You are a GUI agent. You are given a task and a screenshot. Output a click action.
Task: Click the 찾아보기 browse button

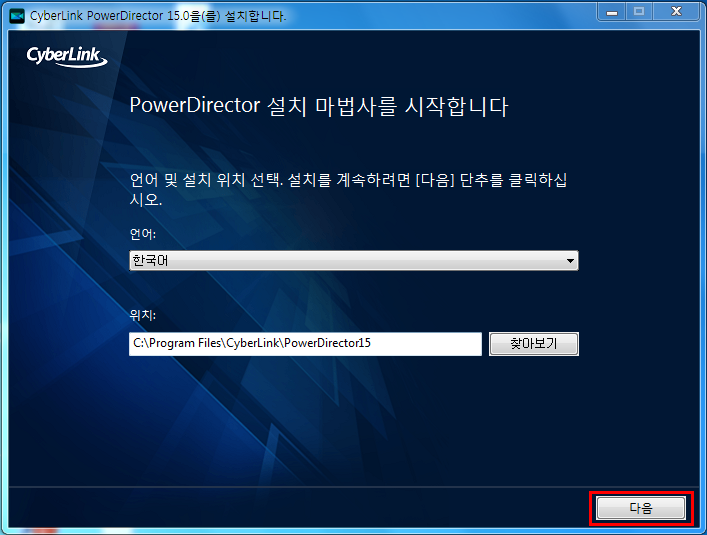pyautogui.click(x=533, y=344)
